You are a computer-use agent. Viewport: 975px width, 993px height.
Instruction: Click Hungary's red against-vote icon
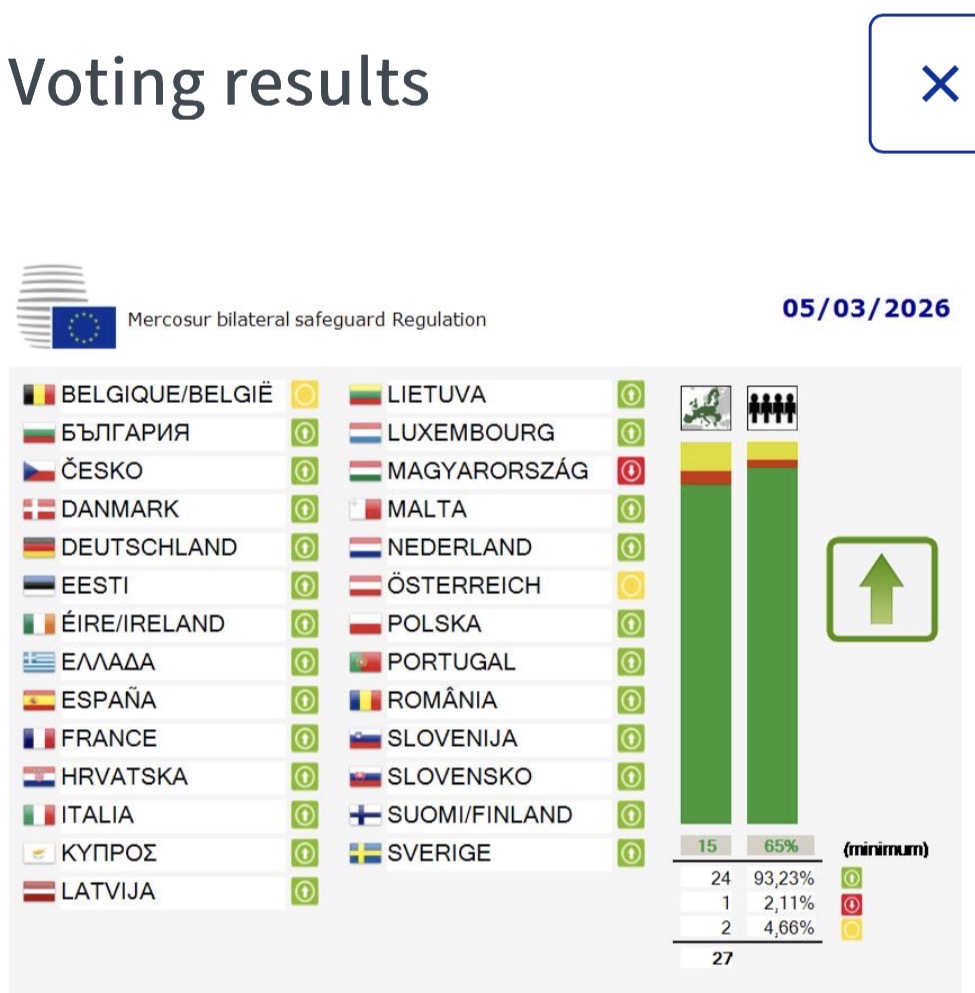pos(630,471)
